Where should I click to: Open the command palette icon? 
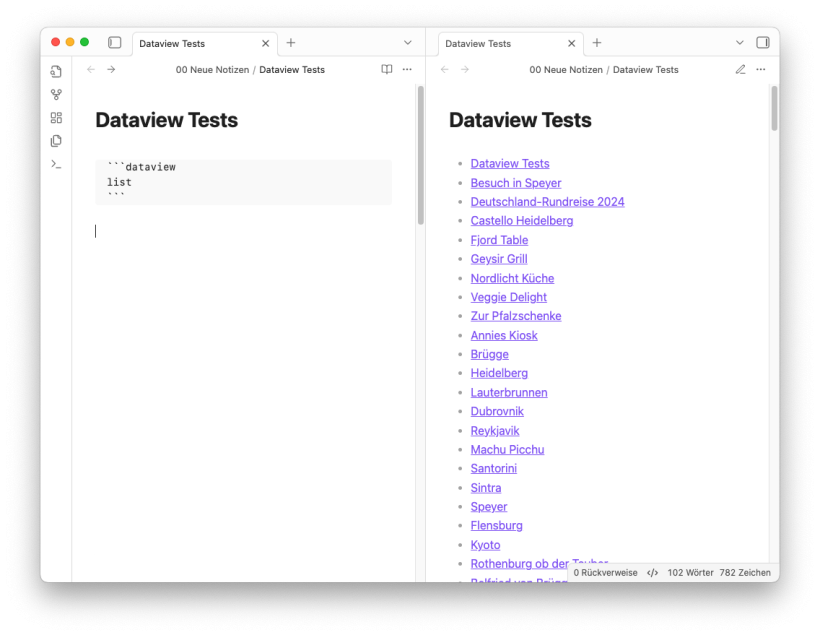(56, 164)
